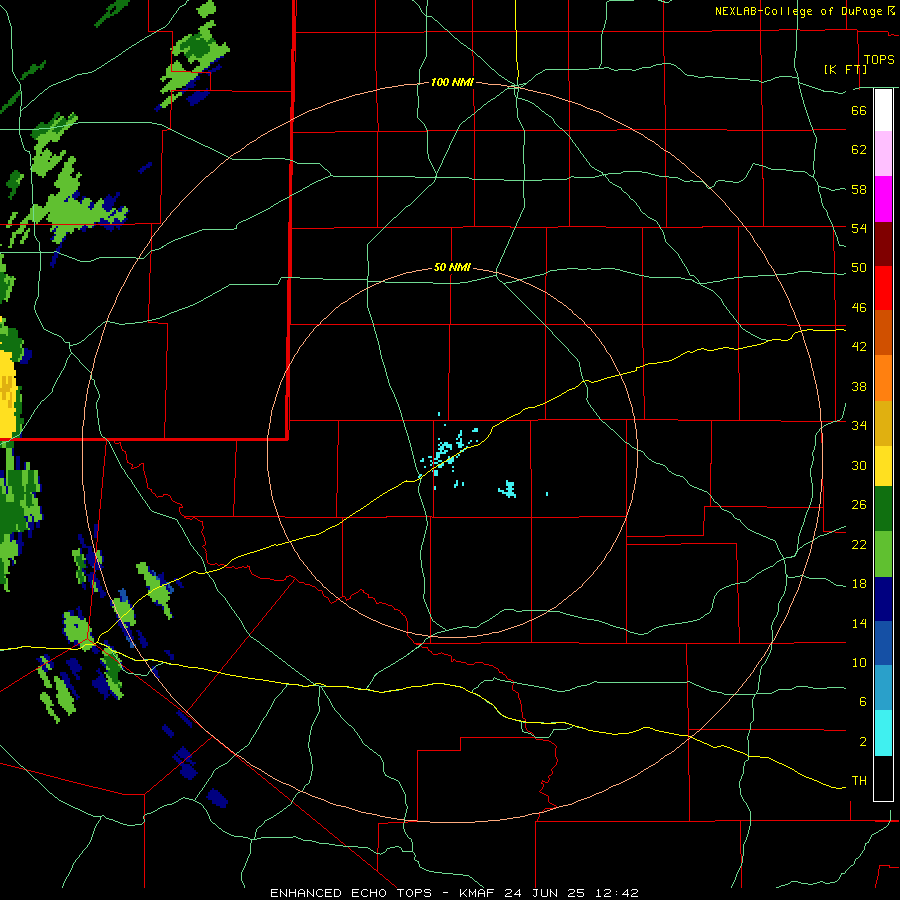The width and height of the screenshot is (900, 900).
Task: Pick the light blue legend swatch
Action: click(x=883, y=688)
